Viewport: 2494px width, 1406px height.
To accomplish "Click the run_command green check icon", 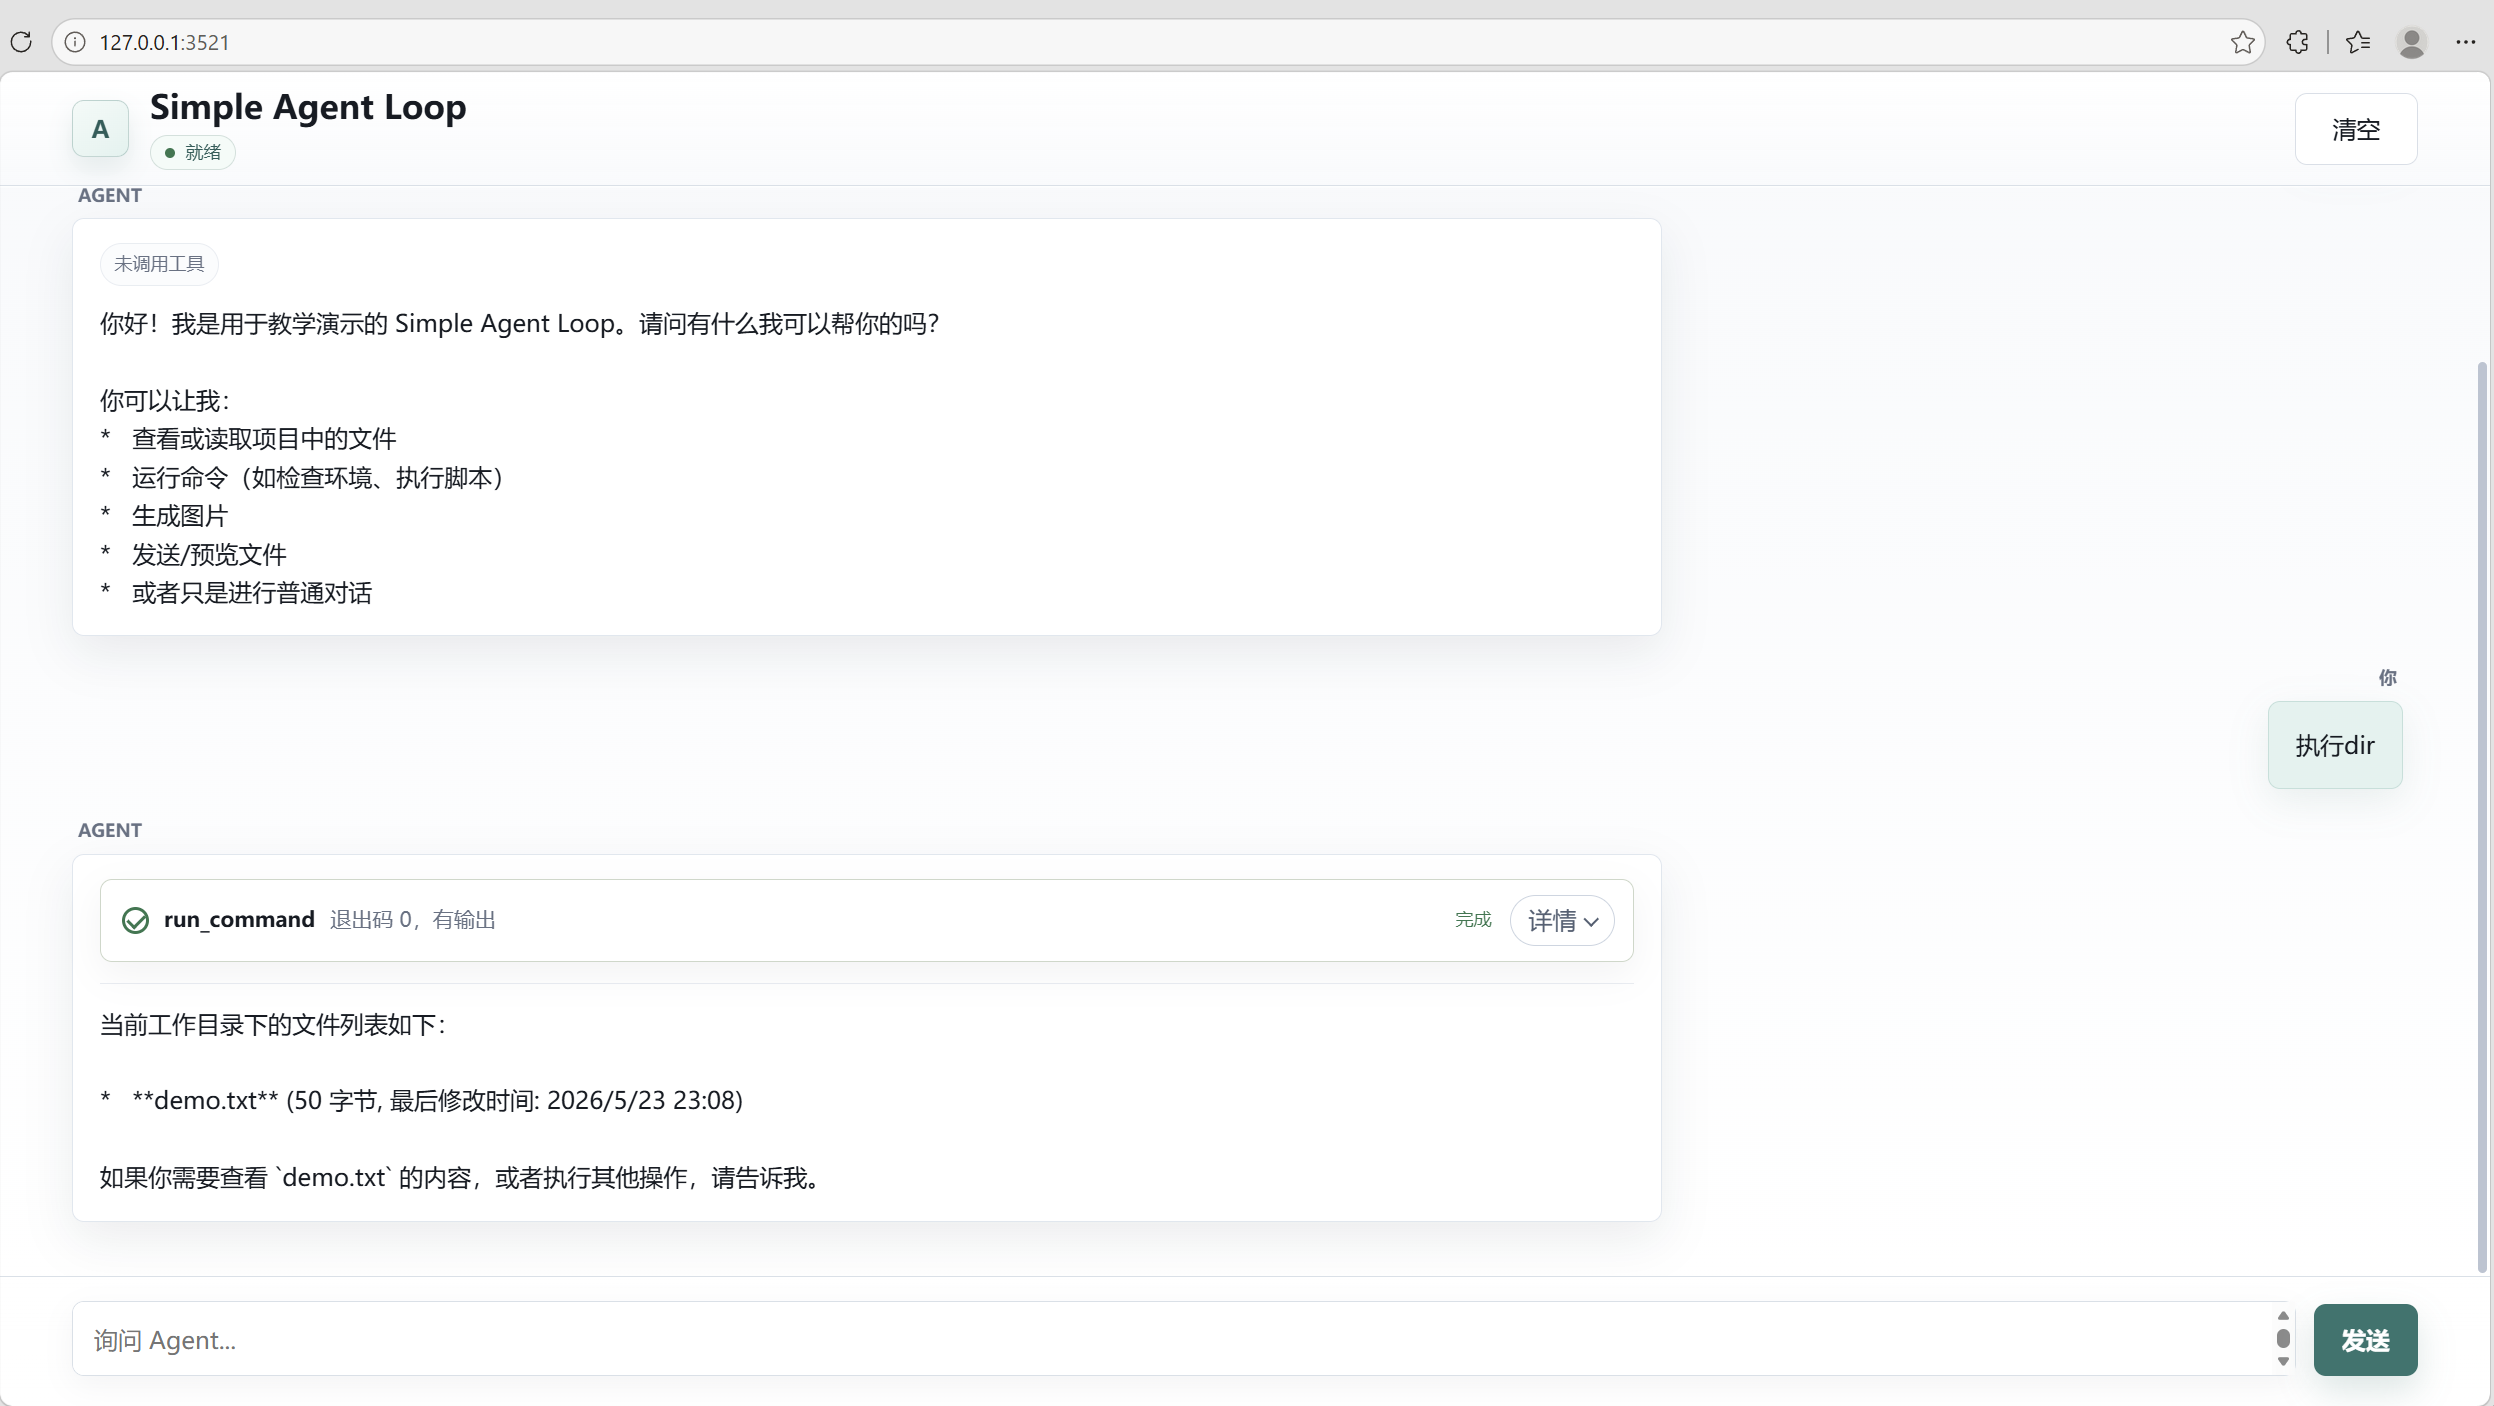I will click(135, 920).
